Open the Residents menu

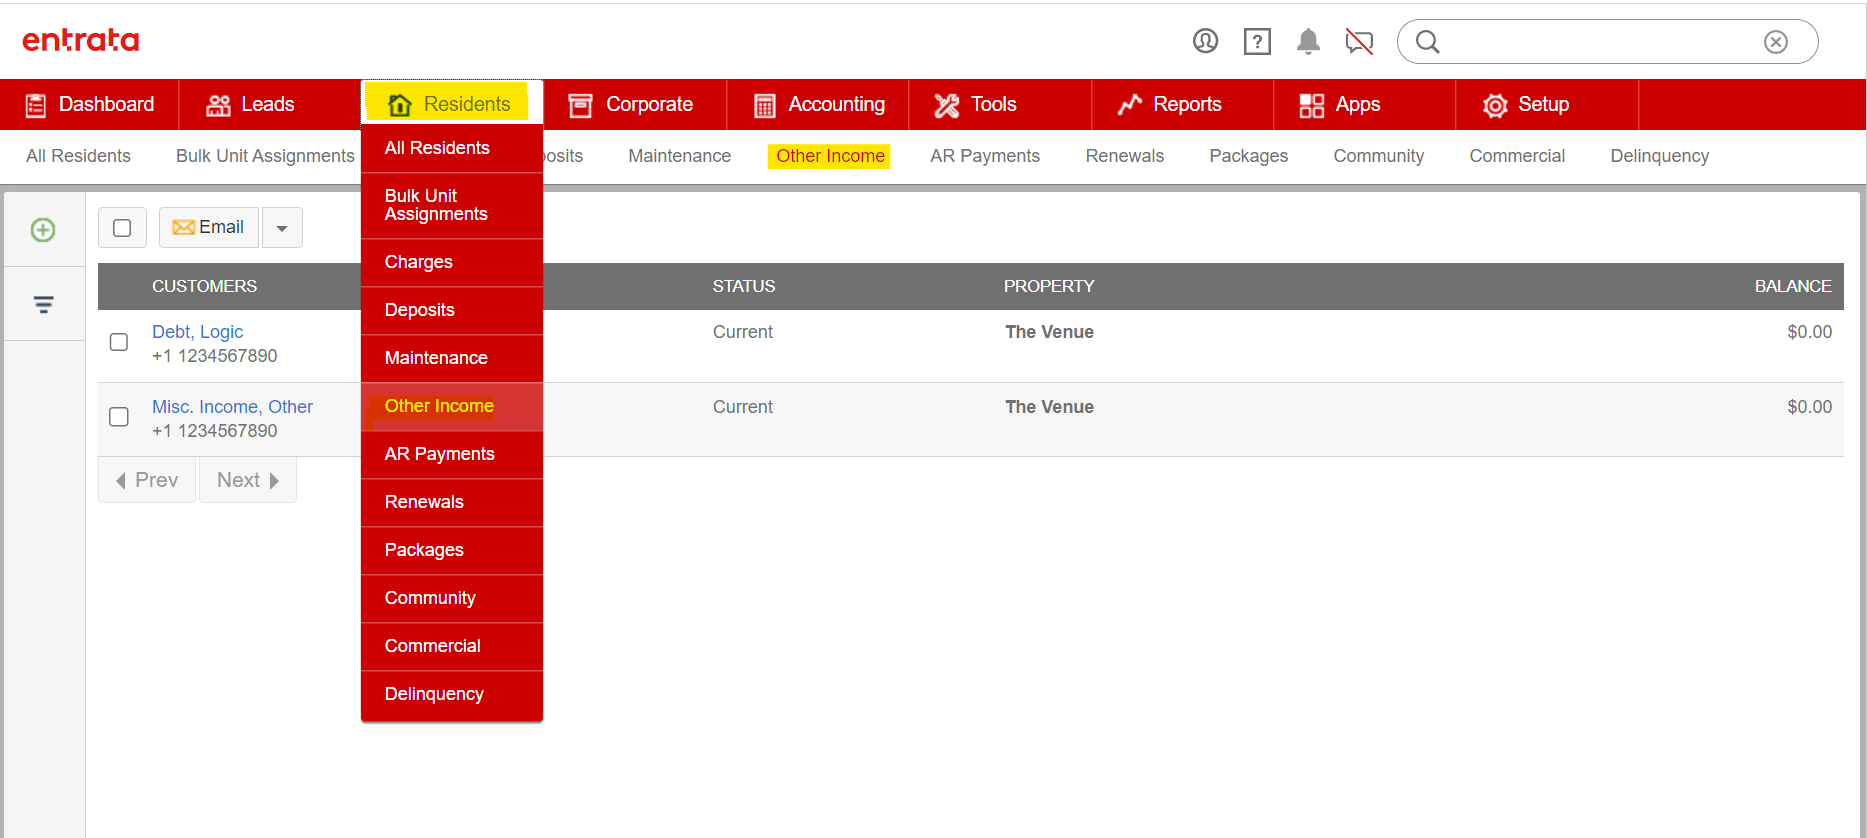click(451, 104)
